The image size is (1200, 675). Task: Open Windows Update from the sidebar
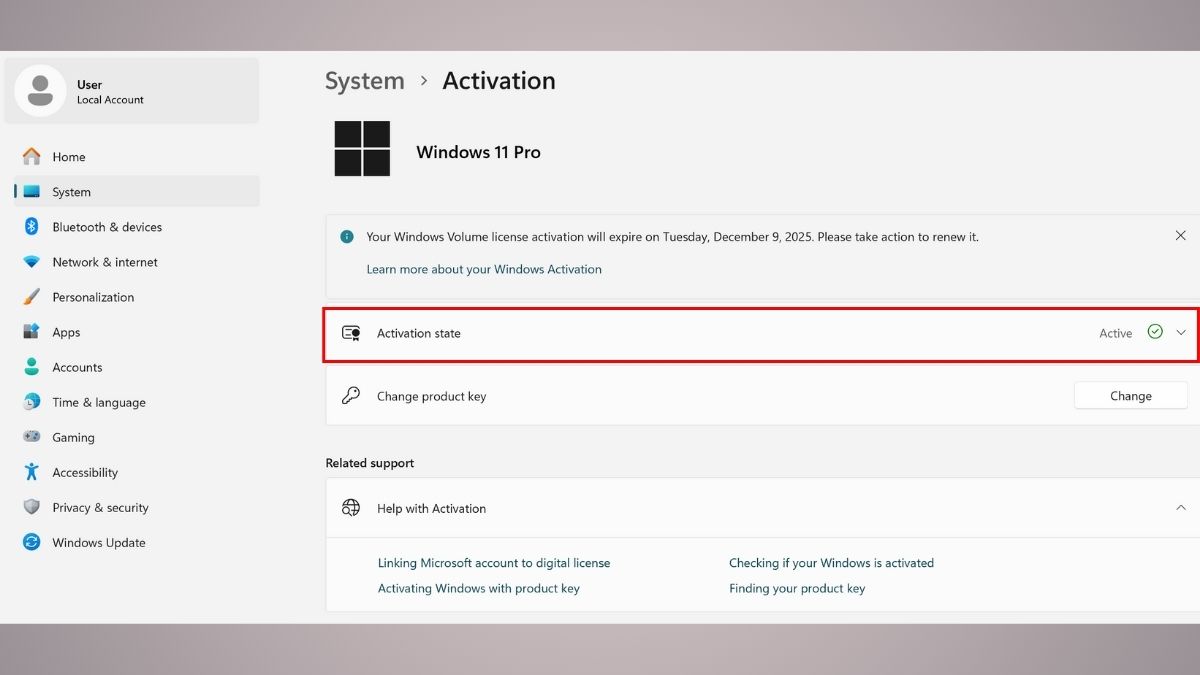coord(31,542)
